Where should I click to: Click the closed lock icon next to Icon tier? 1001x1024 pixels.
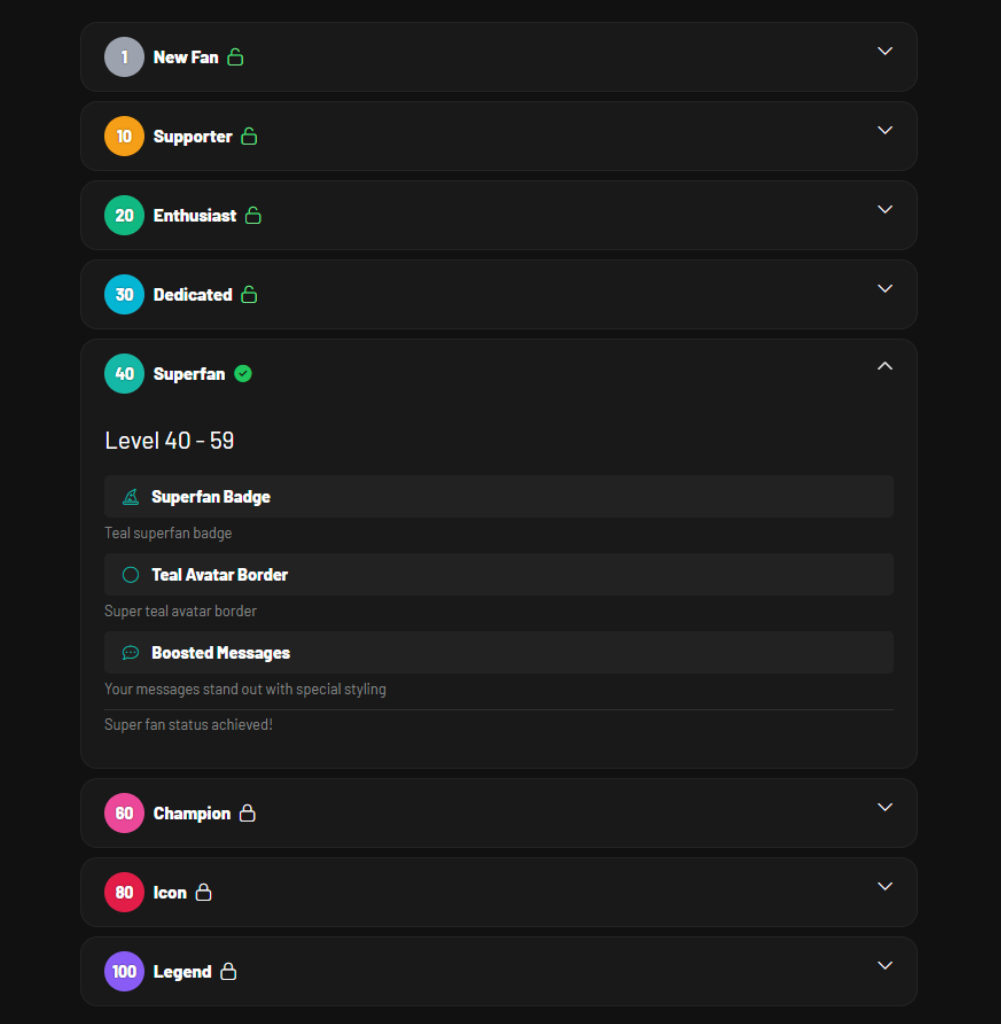click(203, 892)
